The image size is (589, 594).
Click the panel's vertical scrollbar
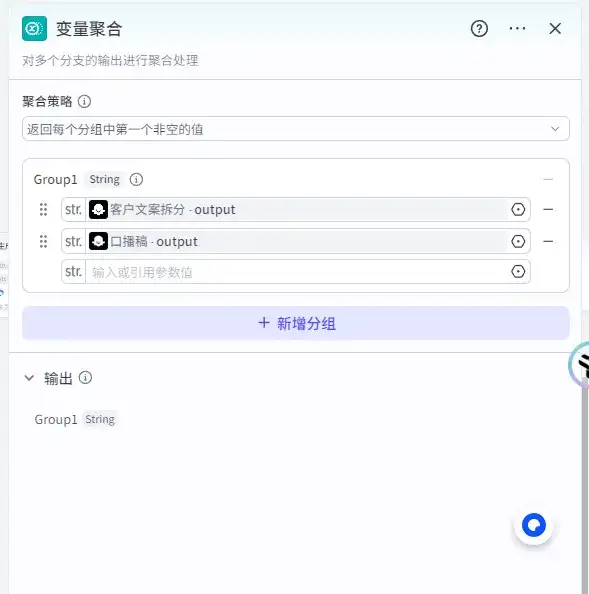[585, 485]
